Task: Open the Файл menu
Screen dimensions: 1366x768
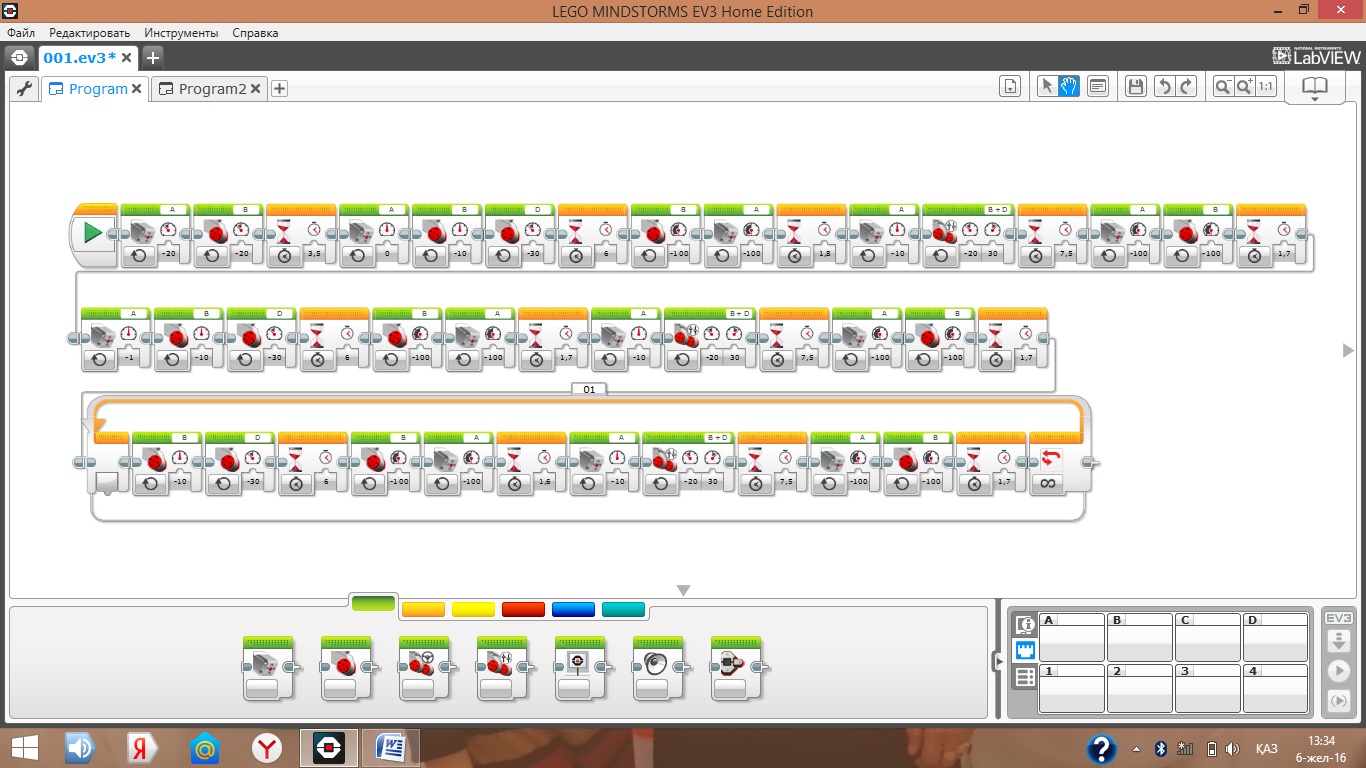Action: click(21, 33)
